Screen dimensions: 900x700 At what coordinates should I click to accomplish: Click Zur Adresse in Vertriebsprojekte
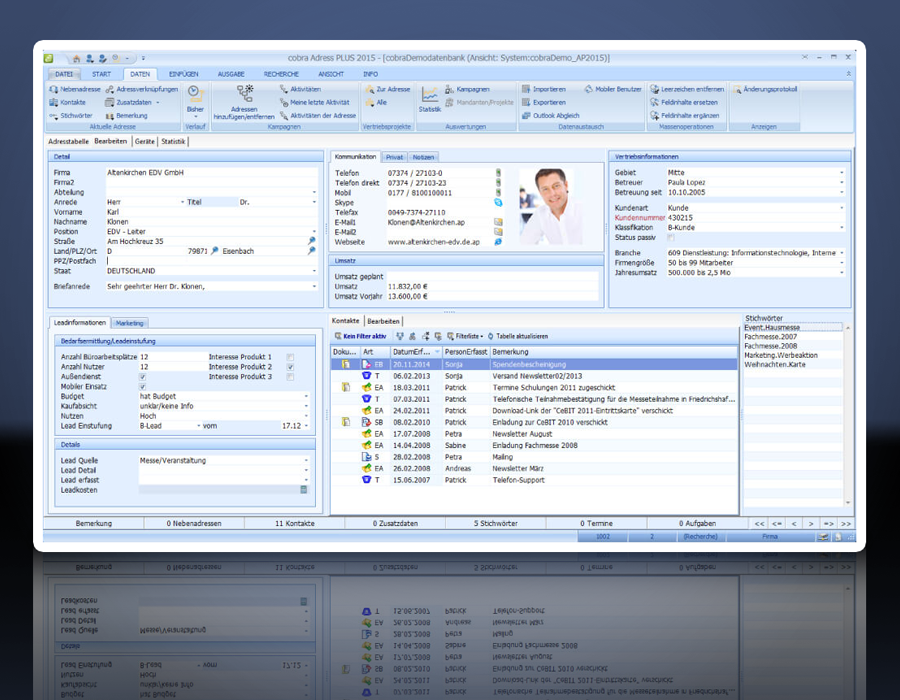388,90
